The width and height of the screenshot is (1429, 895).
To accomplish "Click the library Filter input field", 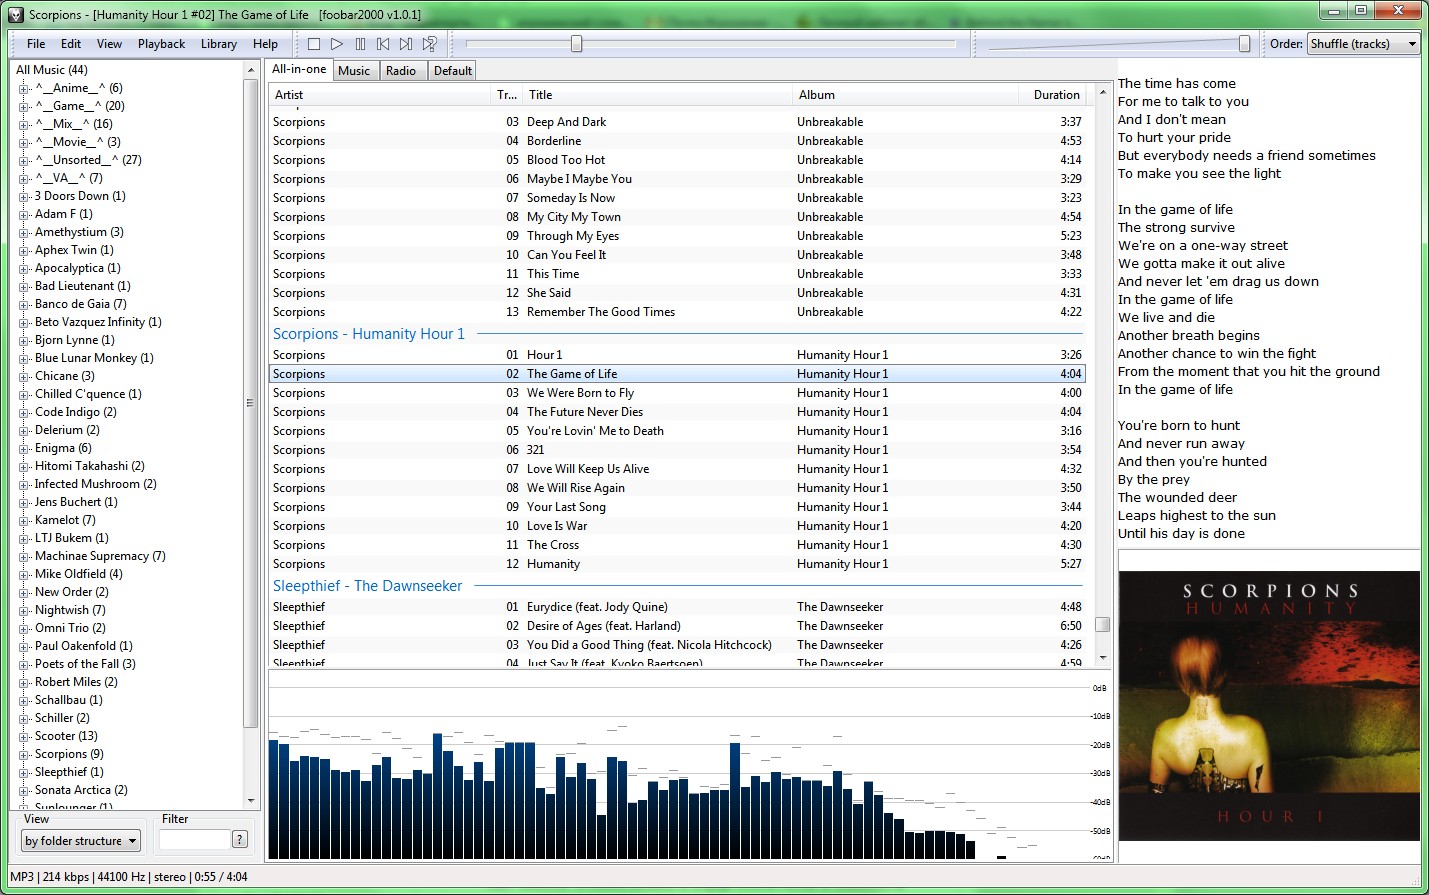I will [194, 840].
